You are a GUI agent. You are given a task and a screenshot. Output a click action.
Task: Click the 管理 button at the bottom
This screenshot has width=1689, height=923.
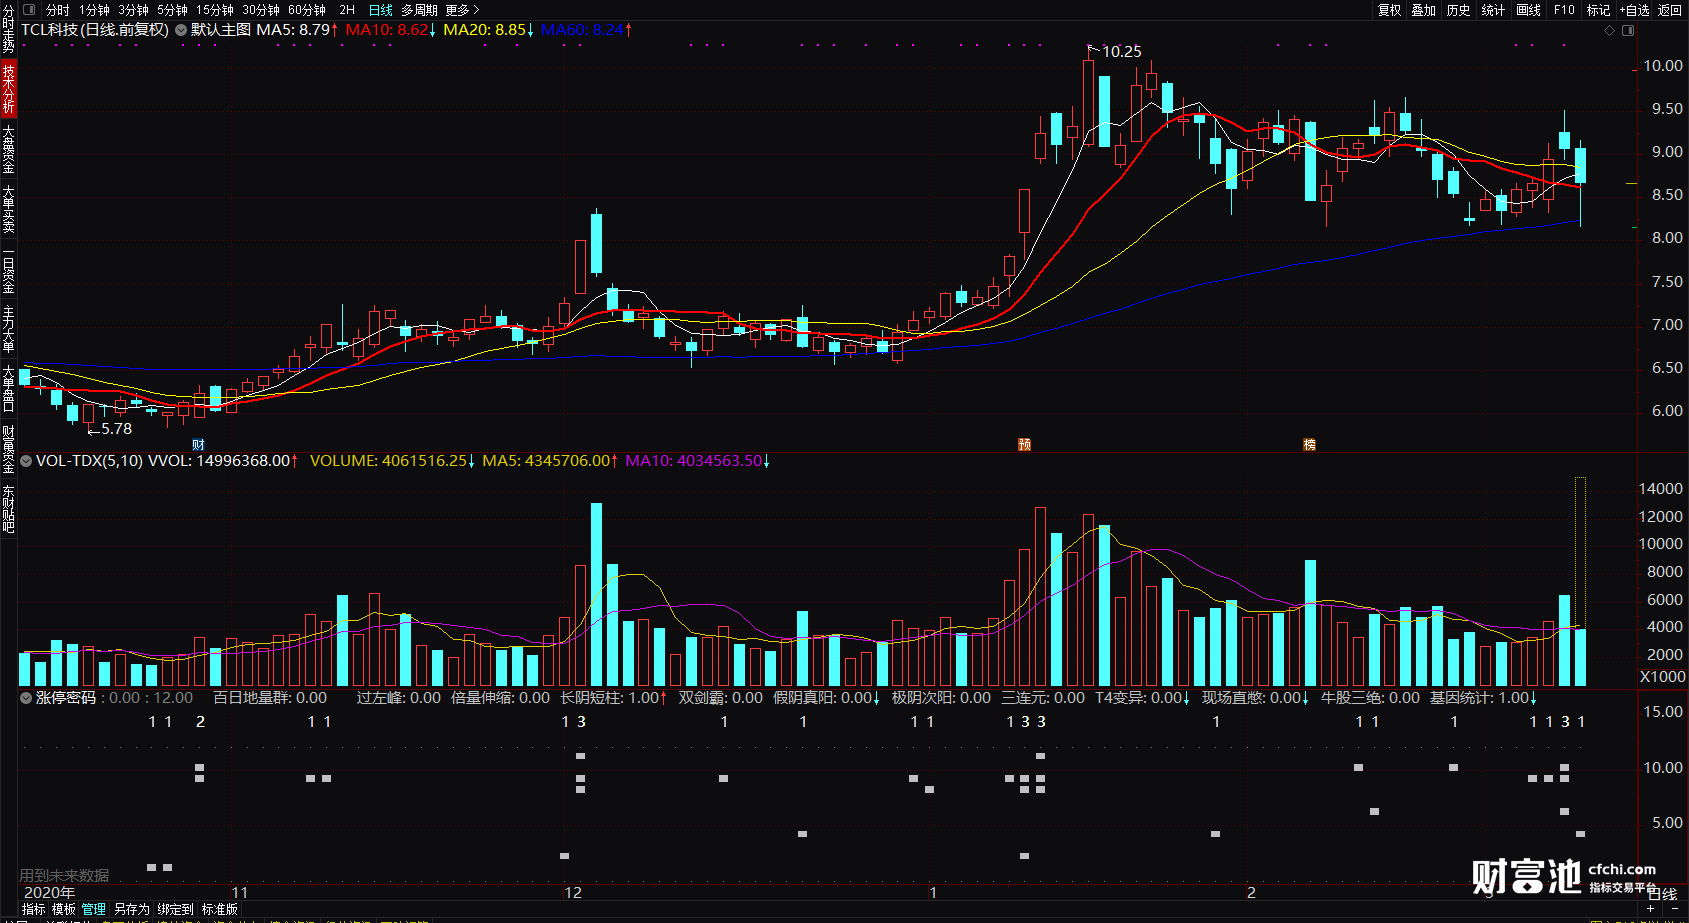click(93, 909)
